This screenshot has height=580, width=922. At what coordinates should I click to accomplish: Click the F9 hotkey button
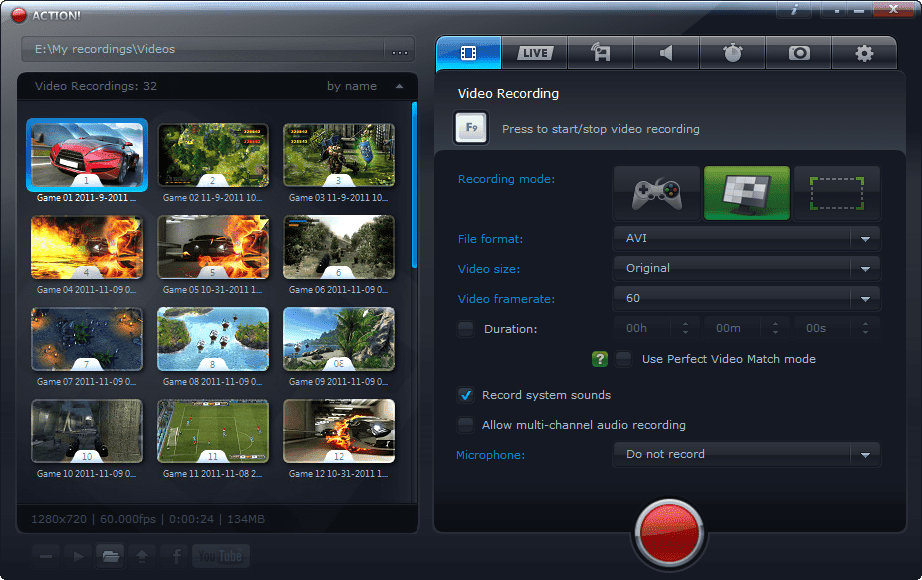[471, 128]
